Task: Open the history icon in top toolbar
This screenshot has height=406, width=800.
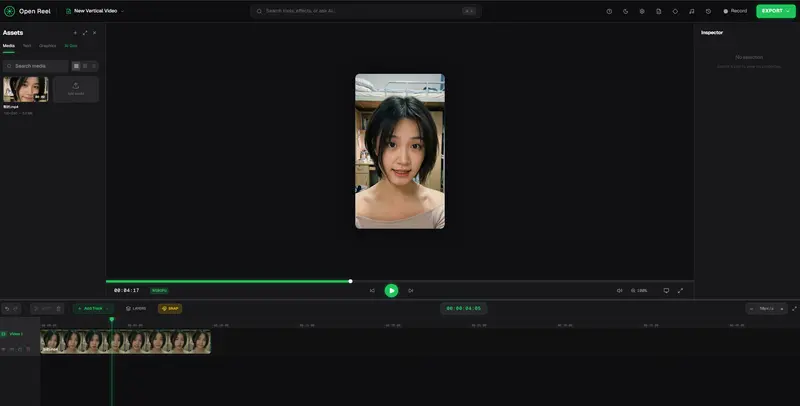Action: 708,11
